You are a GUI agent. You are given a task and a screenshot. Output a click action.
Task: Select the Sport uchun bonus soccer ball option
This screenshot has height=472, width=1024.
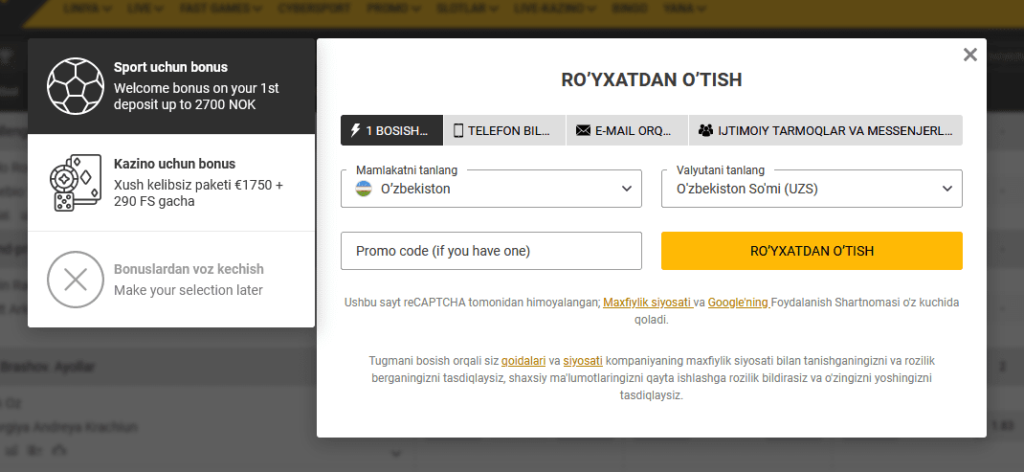[x=171, y=86]
